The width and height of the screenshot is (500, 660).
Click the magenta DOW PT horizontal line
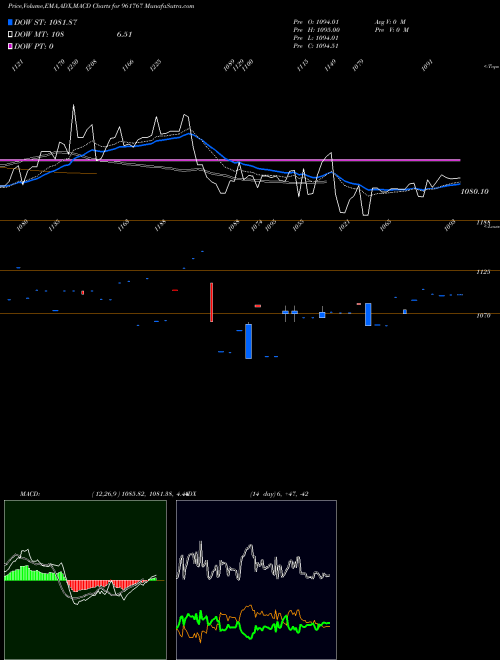click(230, 160)
